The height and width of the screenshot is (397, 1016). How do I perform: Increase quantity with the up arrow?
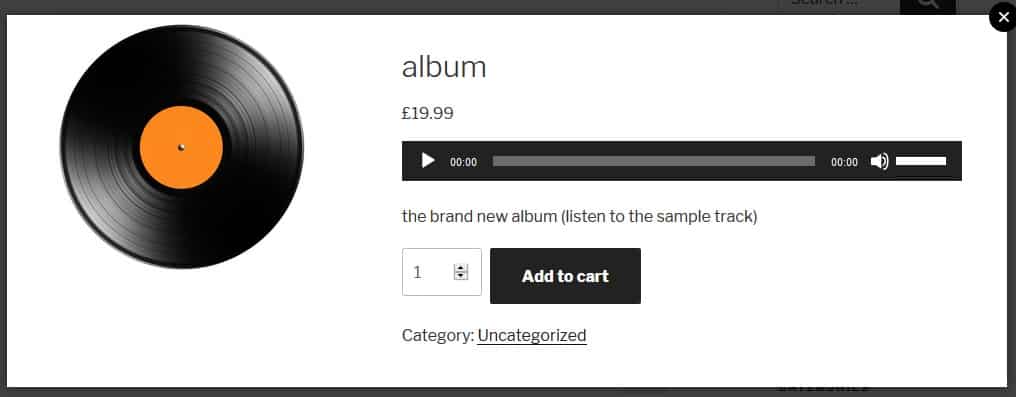tap(461, 267)
